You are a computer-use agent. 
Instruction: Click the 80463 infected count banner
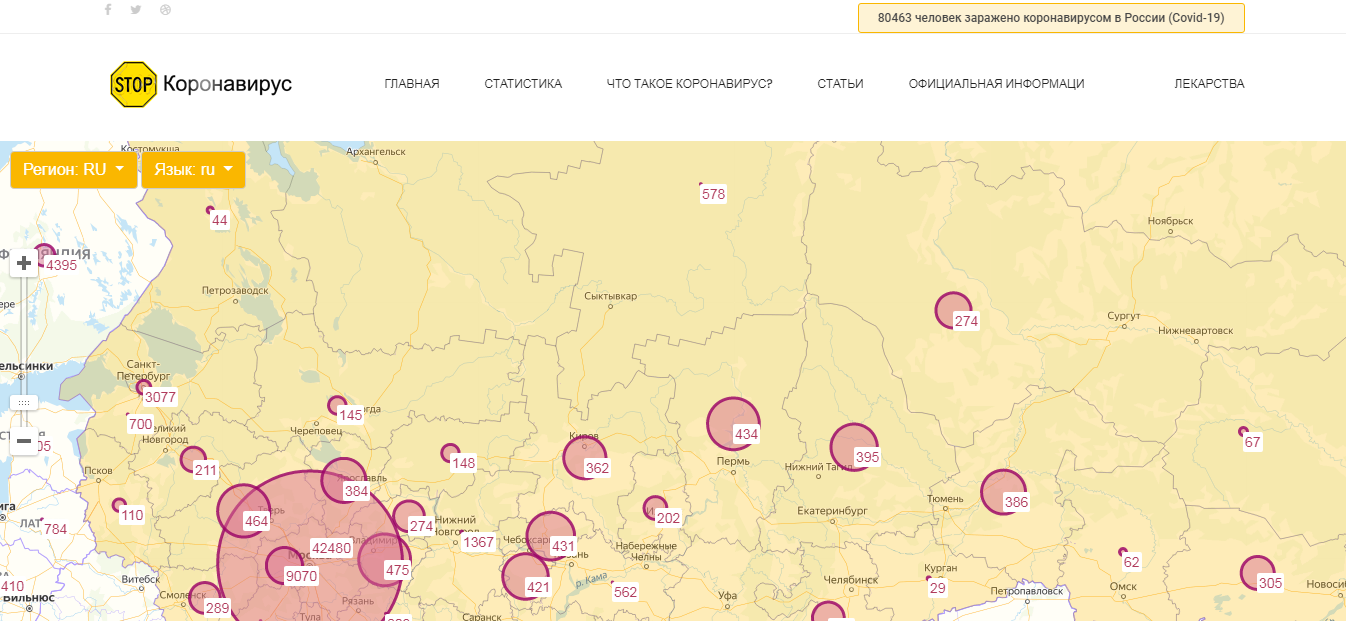(1051, 18)
